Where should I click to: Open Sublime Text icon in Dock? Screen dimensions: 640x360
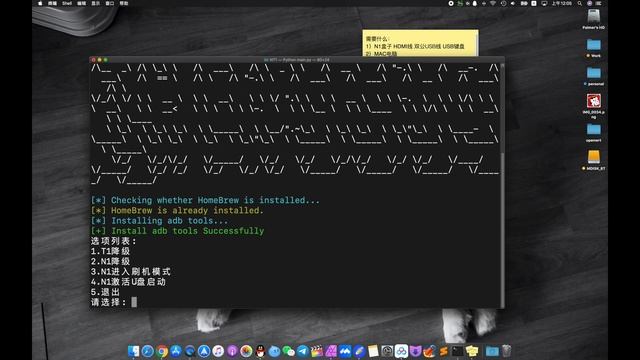coord(444,351)
